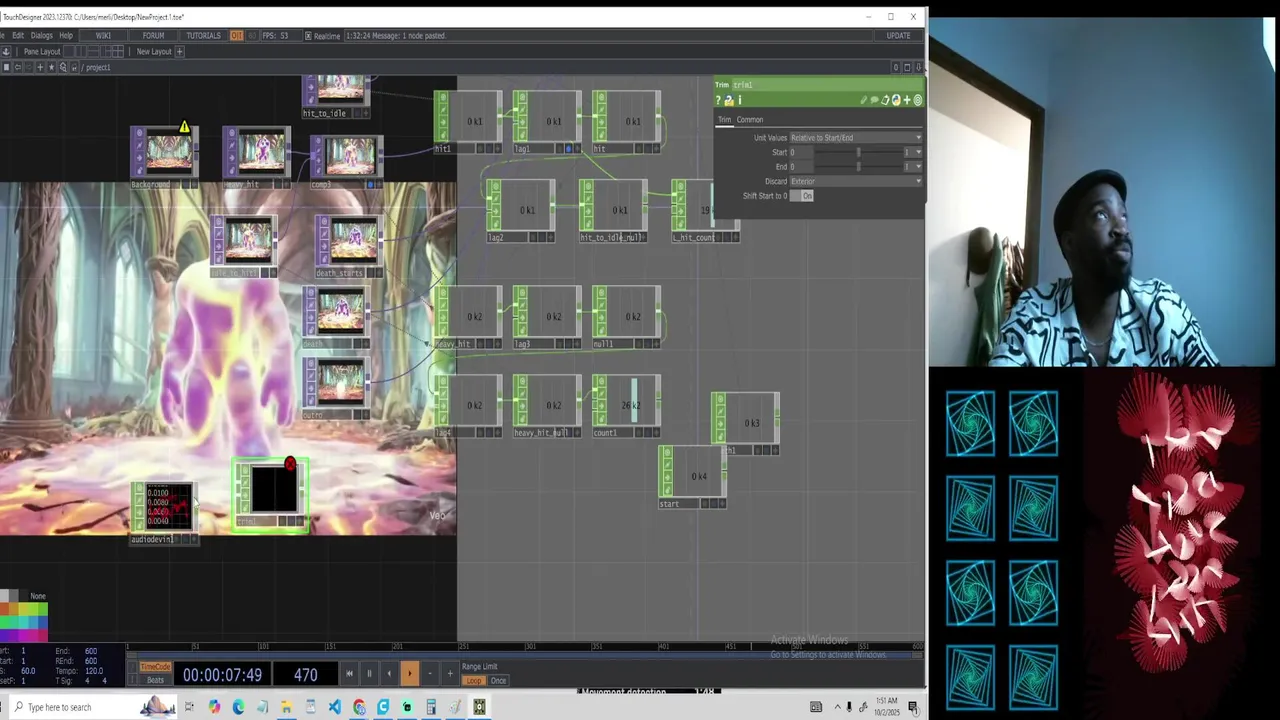The width and height of the screenshot is (1280, 720).
Task: Open the operator help question mark icon
Action: (718, 100)
